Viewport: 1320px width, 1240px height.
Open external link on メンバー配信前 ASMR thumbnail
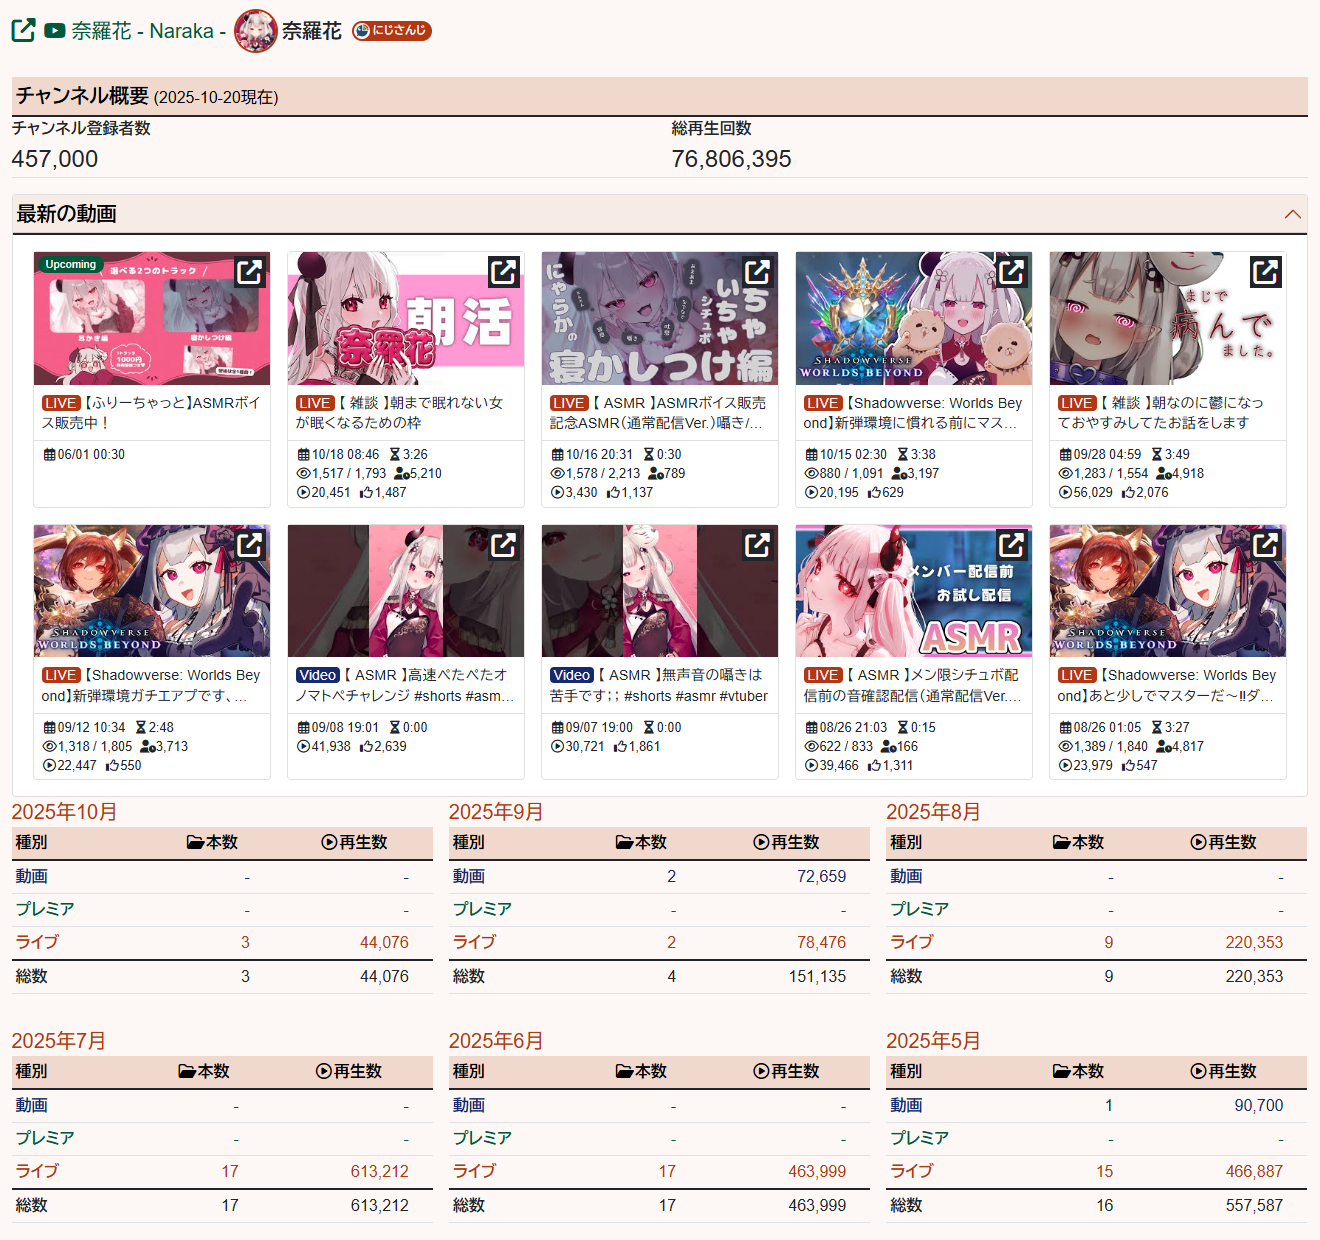point(1011,544)
